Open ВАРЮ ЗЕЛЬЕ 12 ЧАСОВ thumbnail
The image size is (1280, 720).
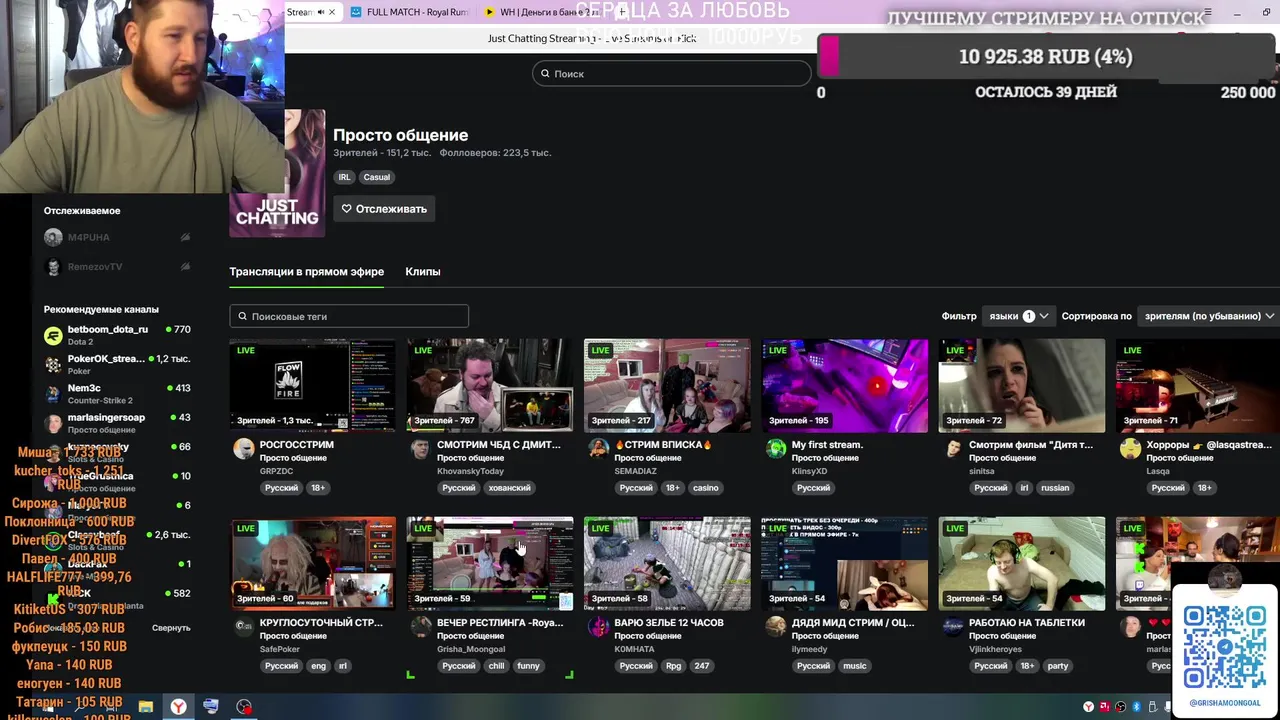667,563
